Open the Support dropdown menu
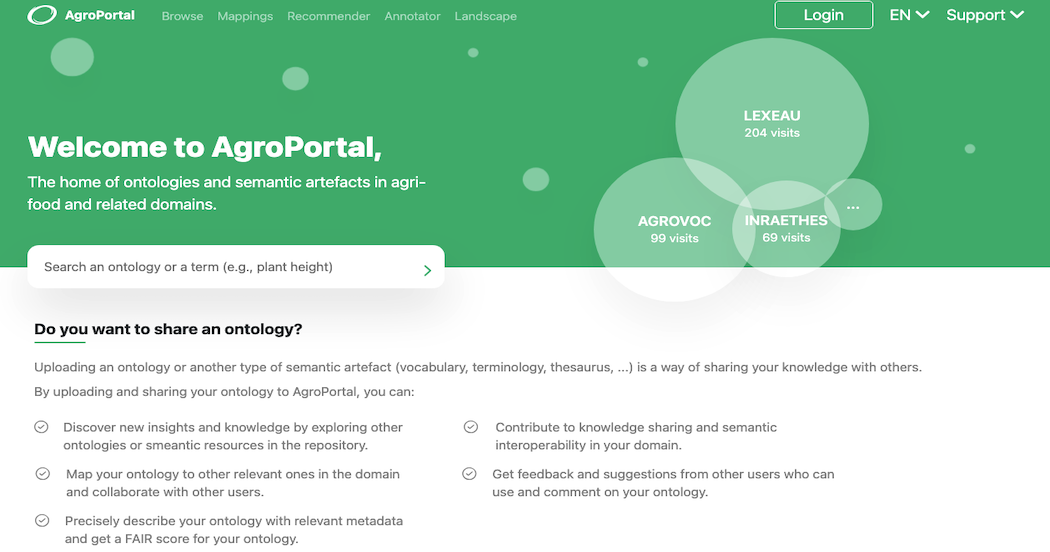The image size is (1050, 552). click(985, 15)
